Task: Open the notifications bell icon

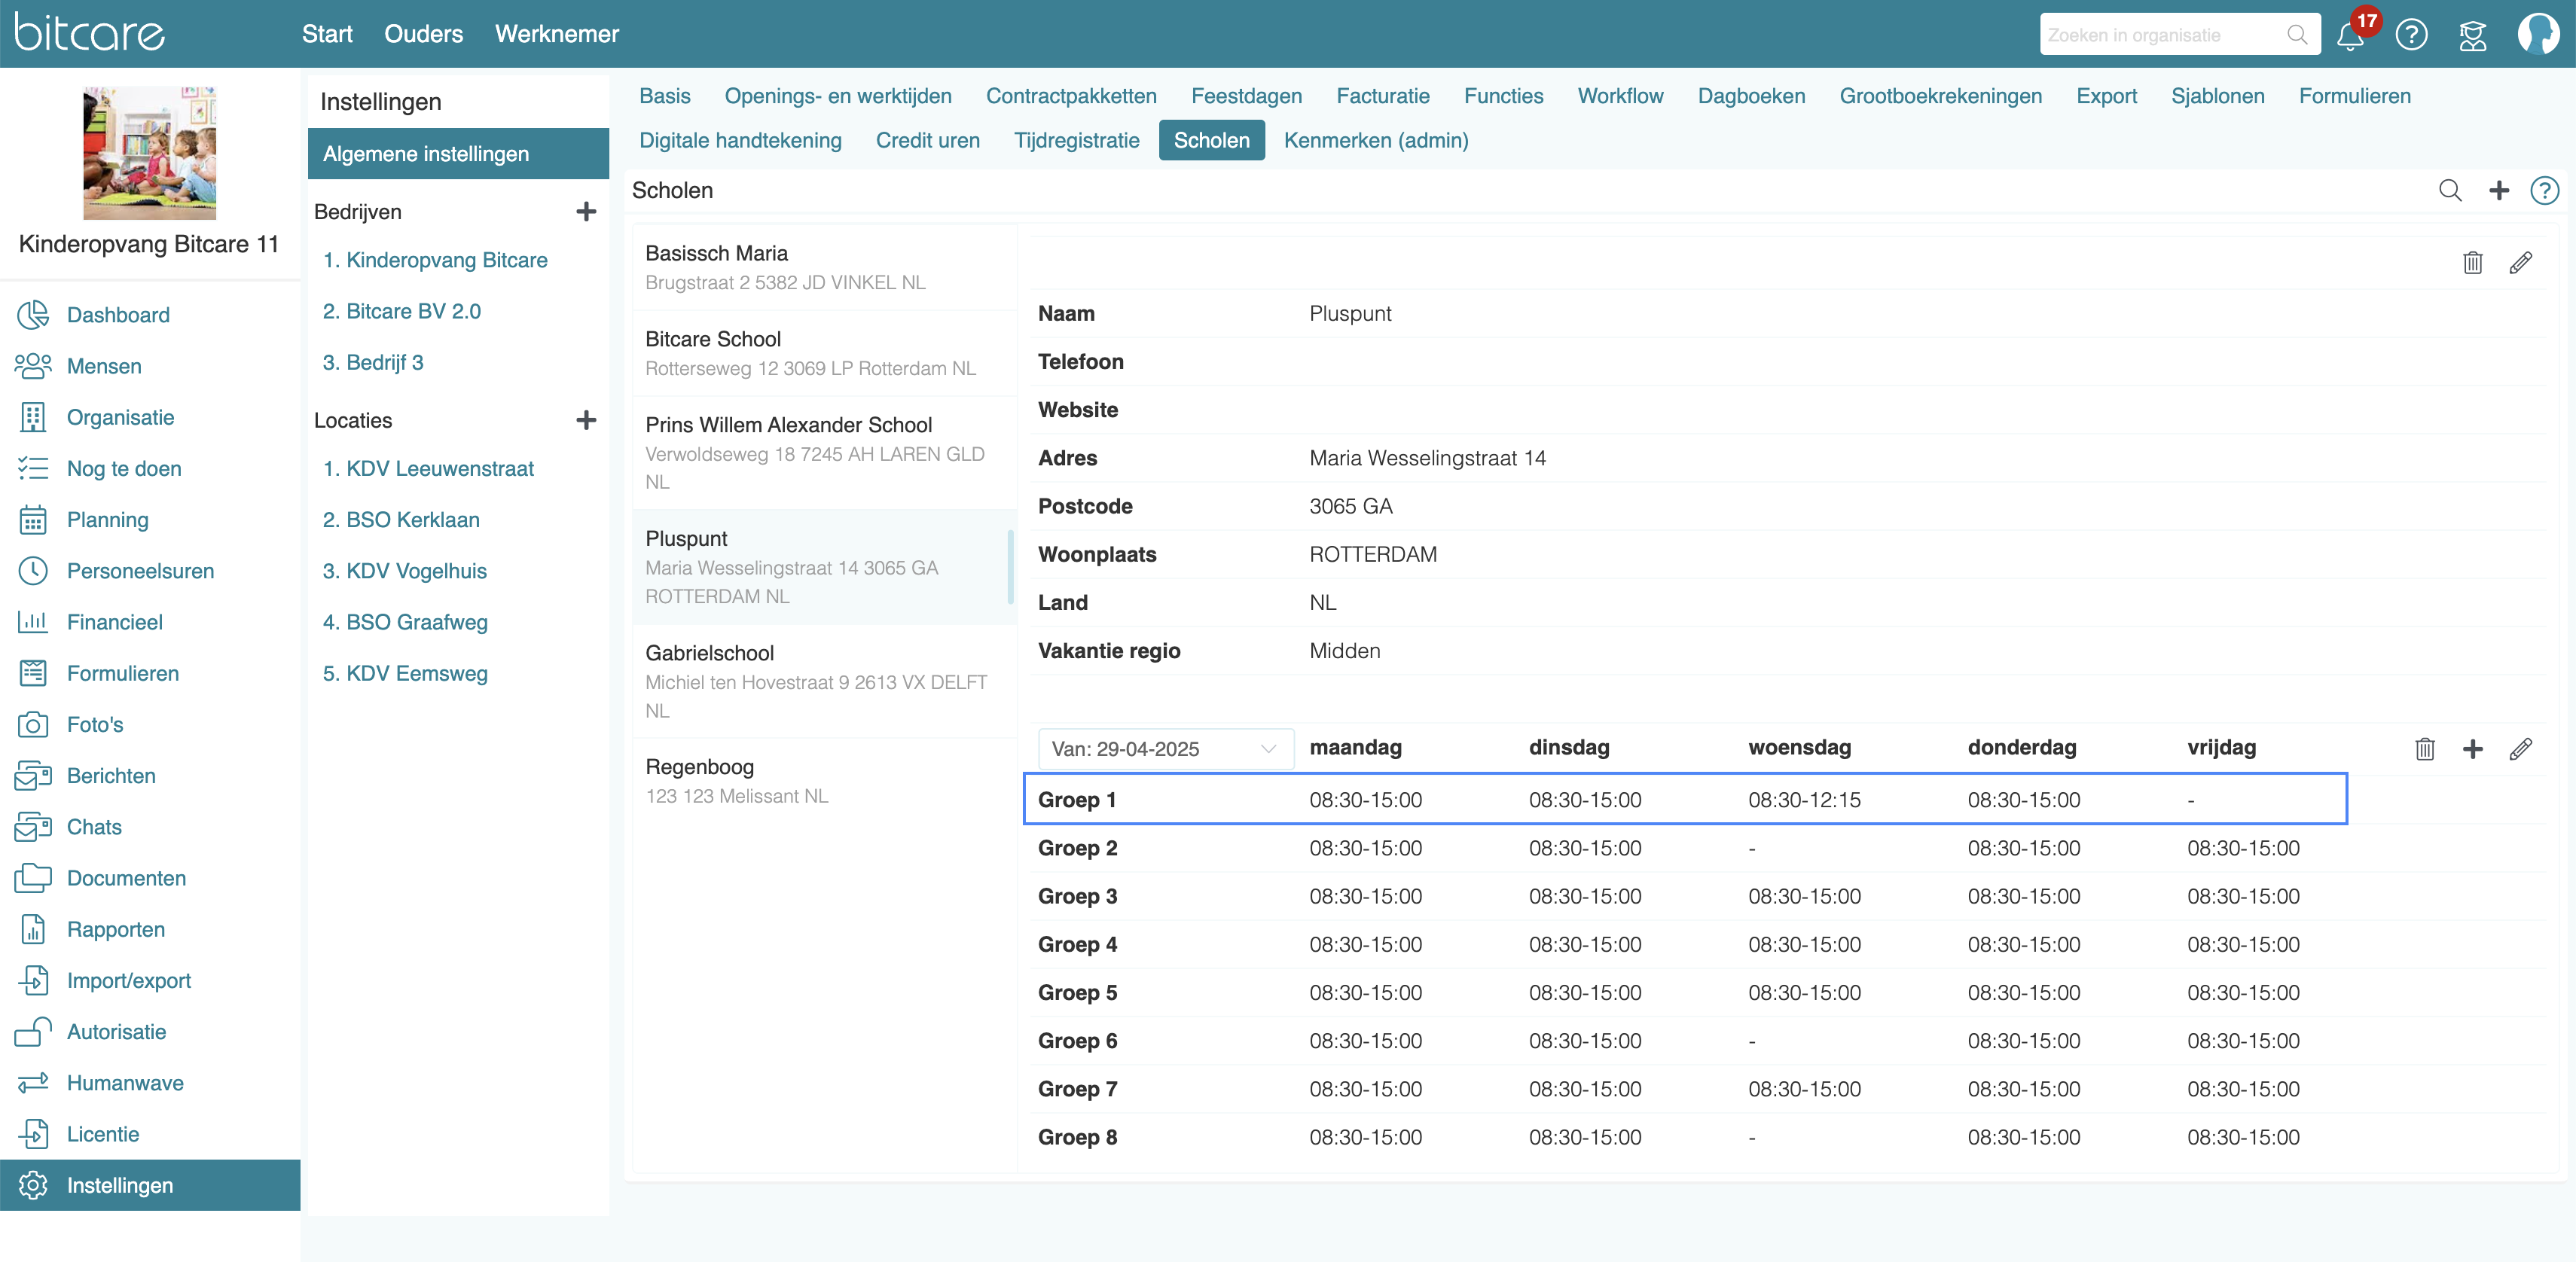Action: (x=2350, y=35)
